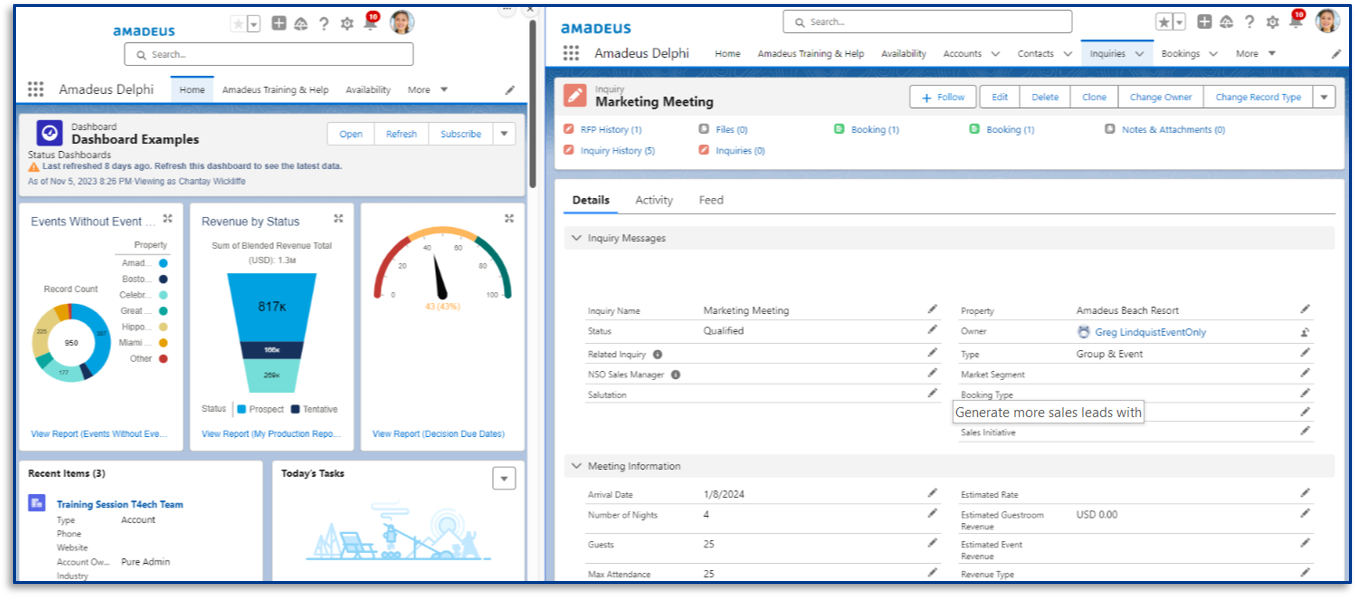Viewport: 1356px width, 597px height.
Task: Edit the Status field with its pencil icon
Action: [x=932, y=330]
